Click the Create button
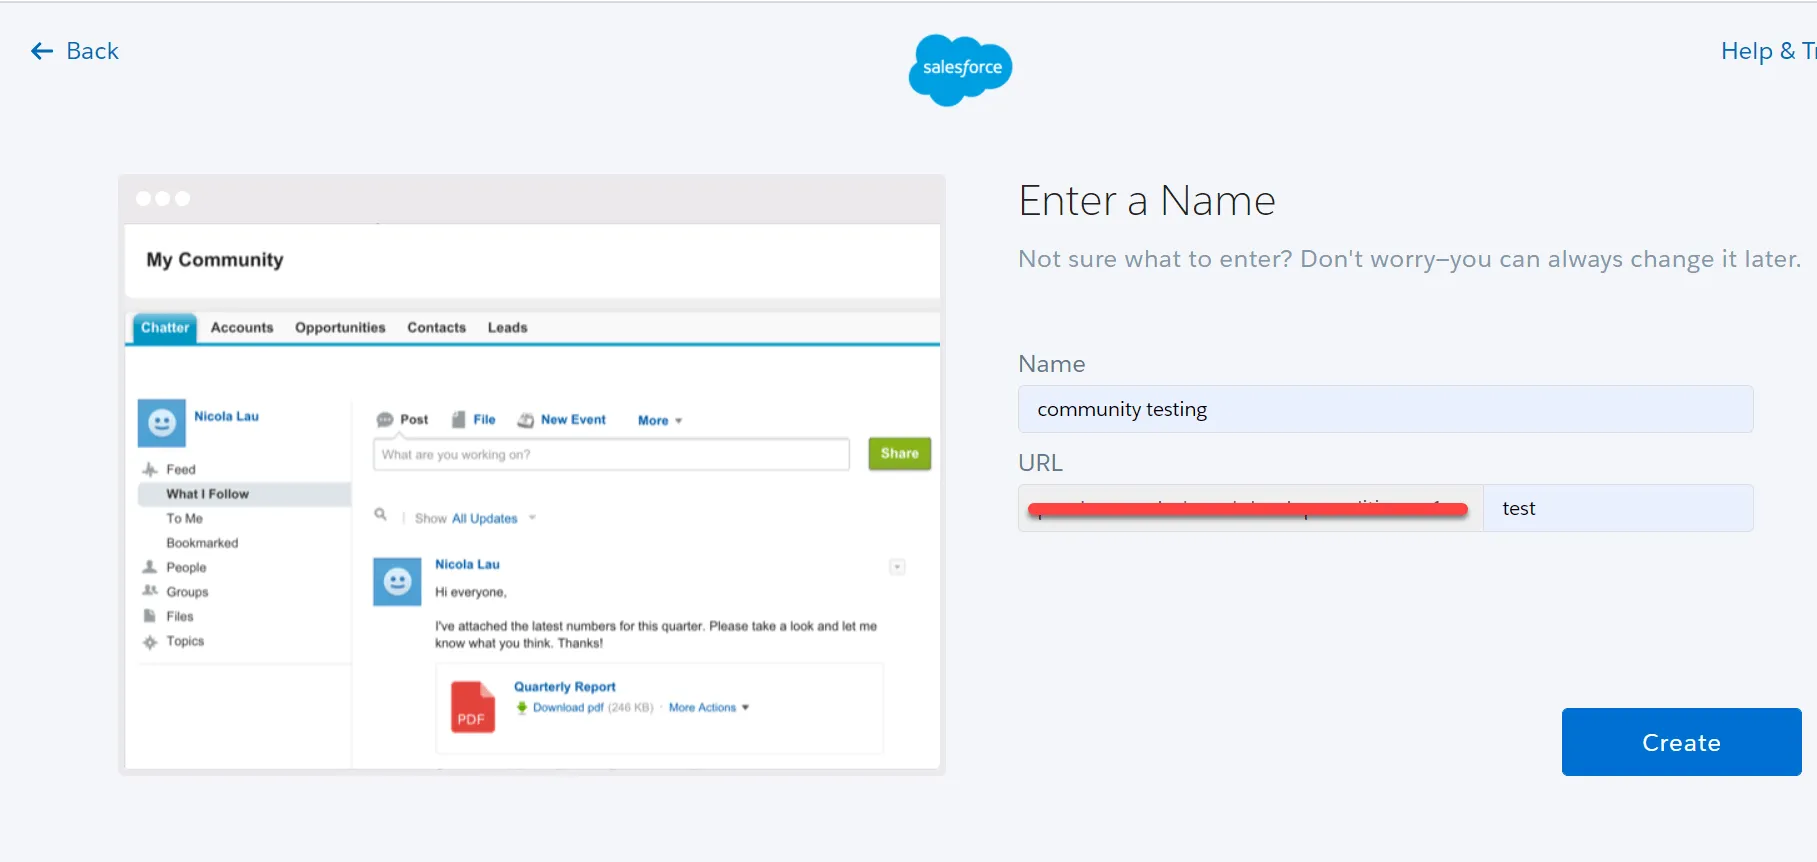The height and width of the screenshot is (862, 1817). [1681, 742]
